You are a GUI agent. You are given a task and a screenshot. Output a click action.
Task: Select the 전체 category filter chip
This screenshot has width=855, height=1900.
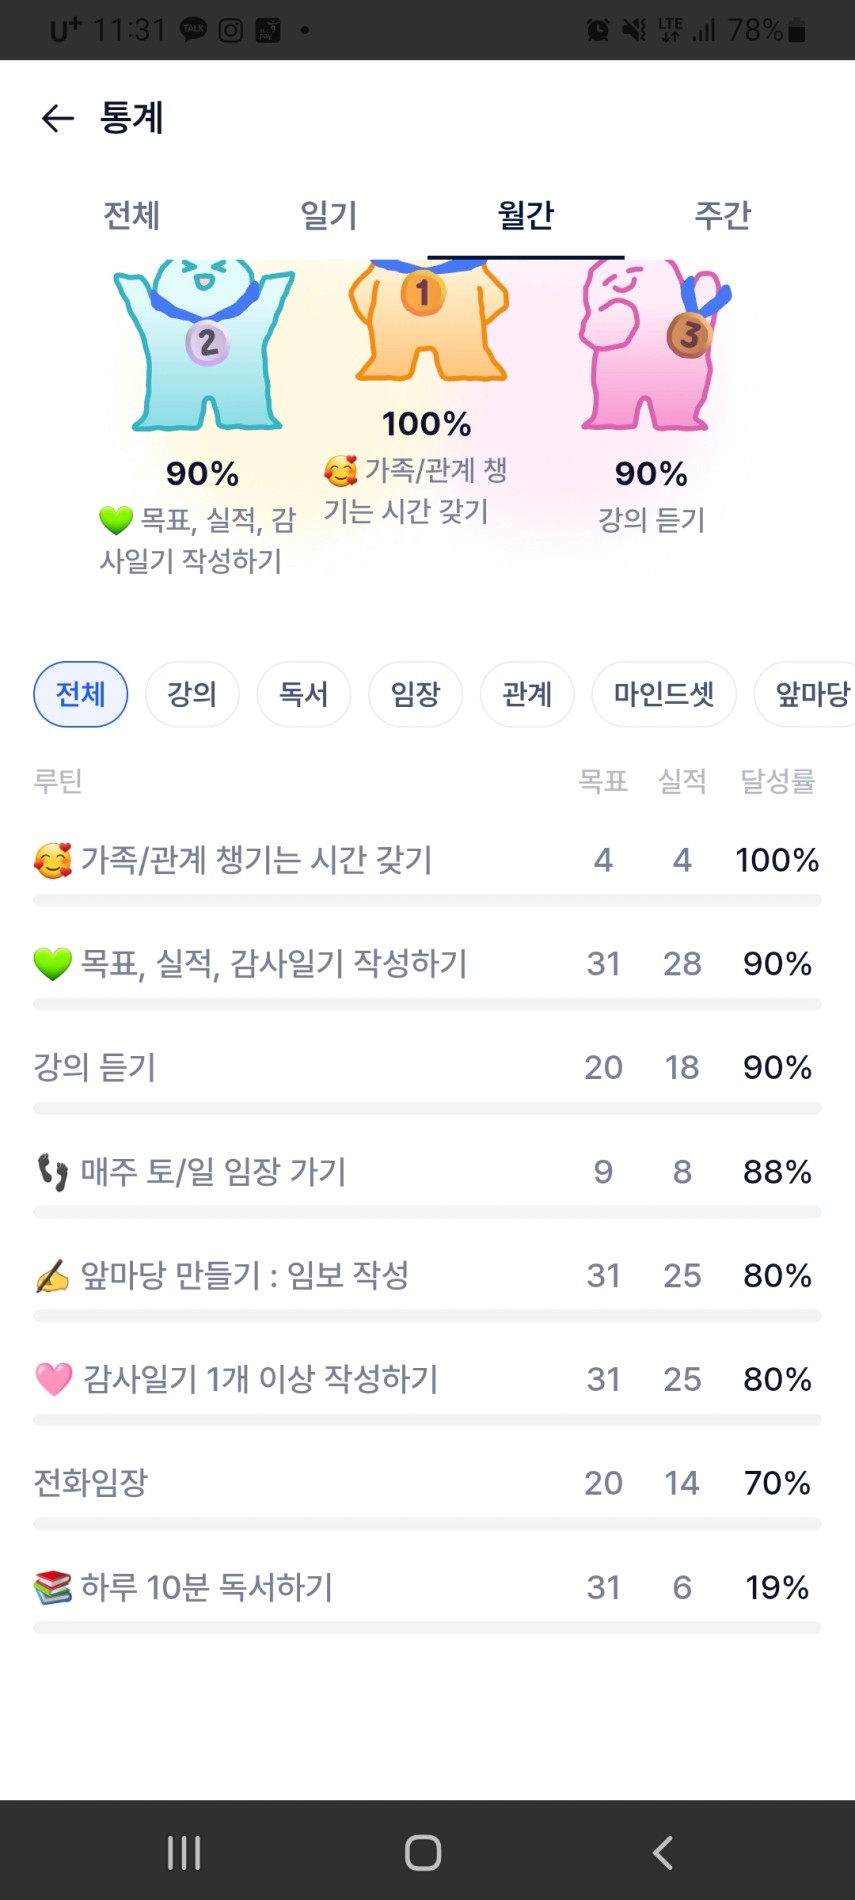point(81,694)
